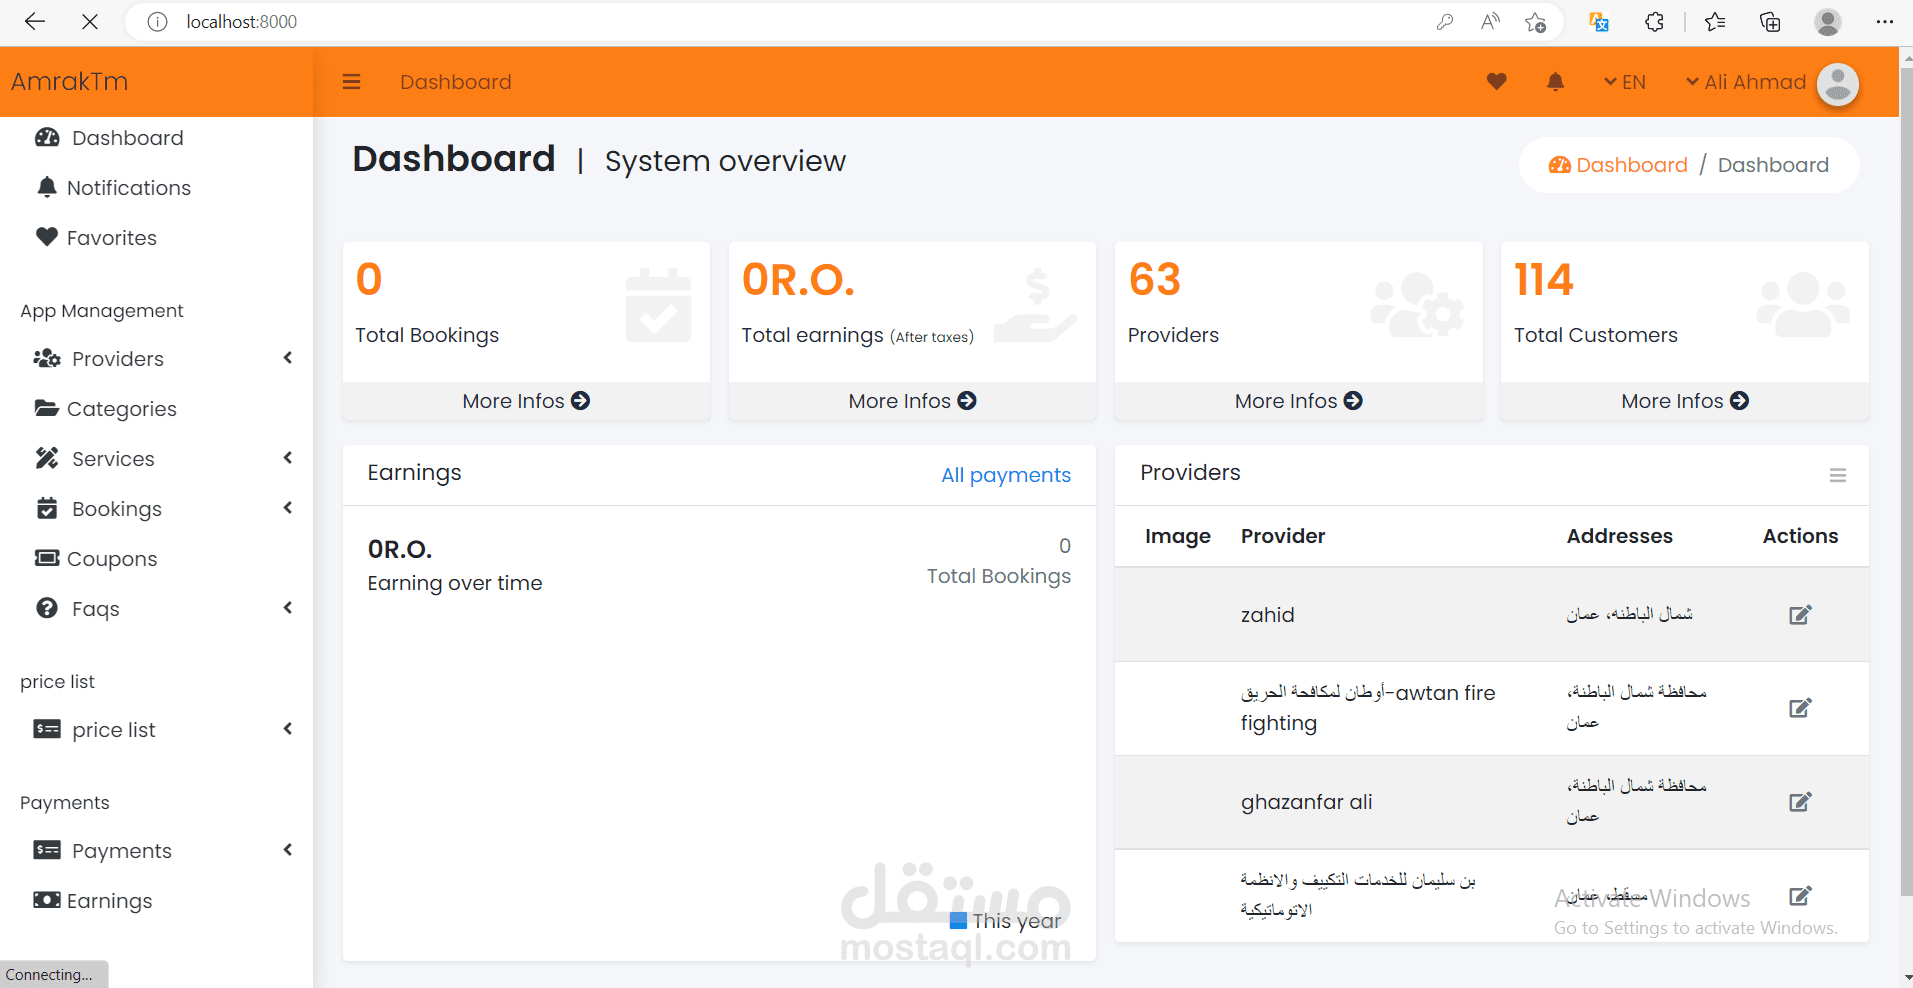This screenshot has width=1913, height=988.
Task: Open the All payments link
Action: (1006, 475)
